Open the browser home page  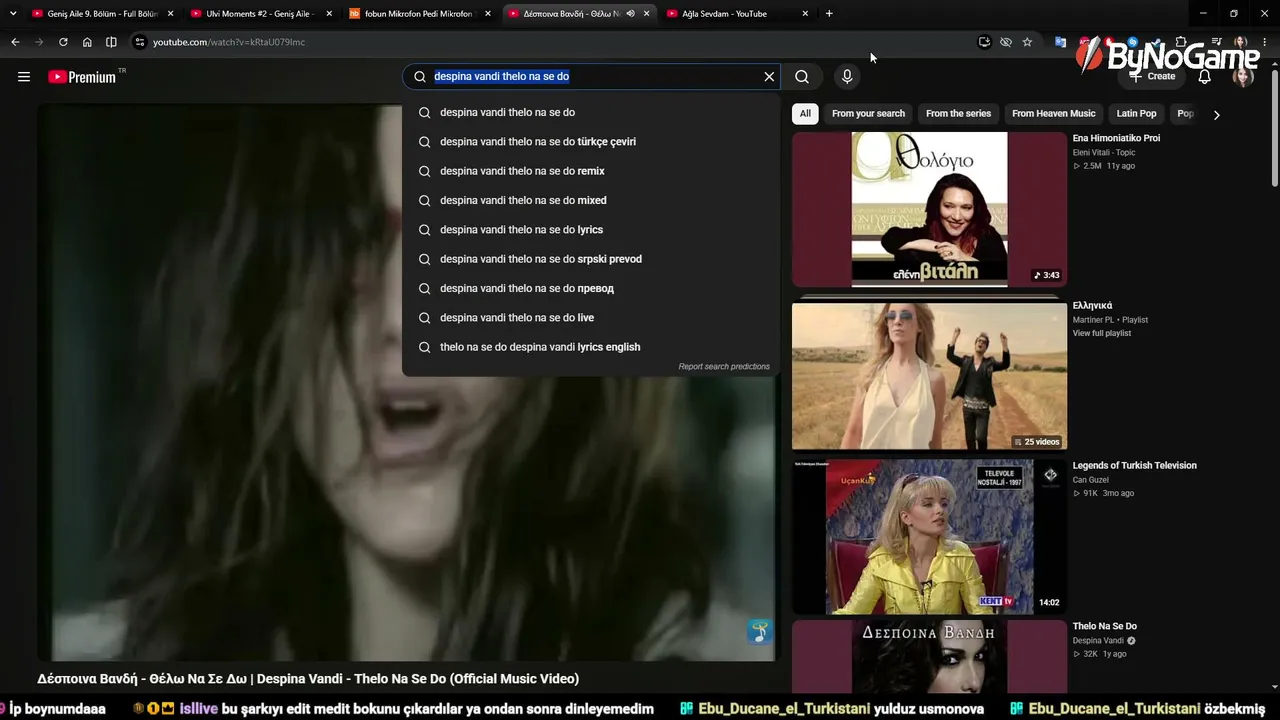pyautogui.click(x=87, y=42)
